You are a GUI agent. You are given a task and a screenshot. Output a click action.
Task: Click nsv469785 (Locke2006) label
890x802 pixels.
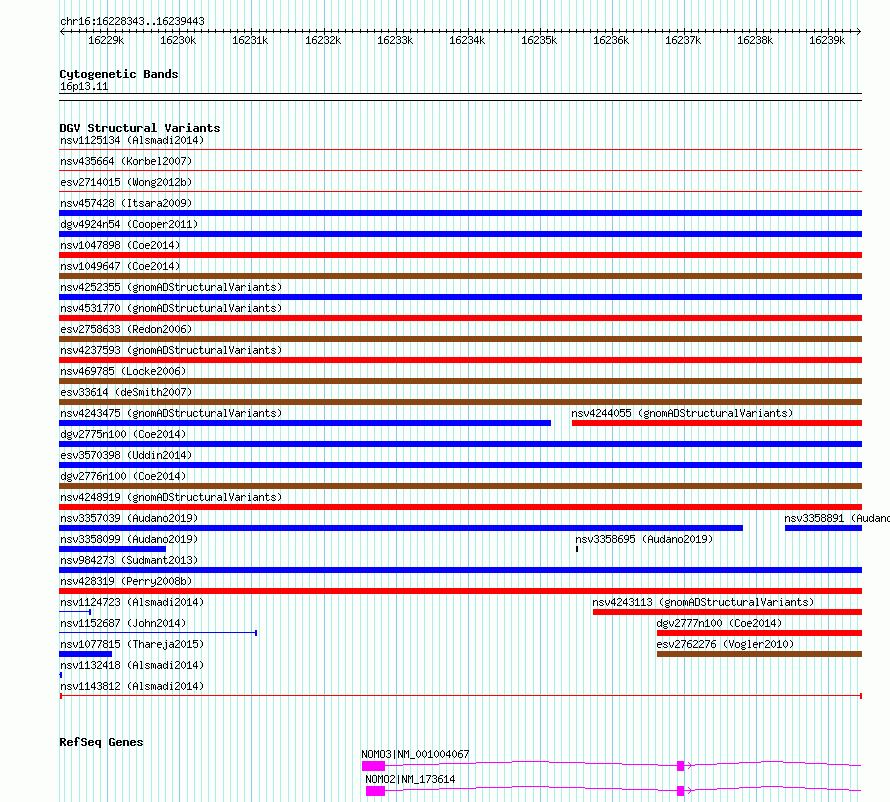123,371
